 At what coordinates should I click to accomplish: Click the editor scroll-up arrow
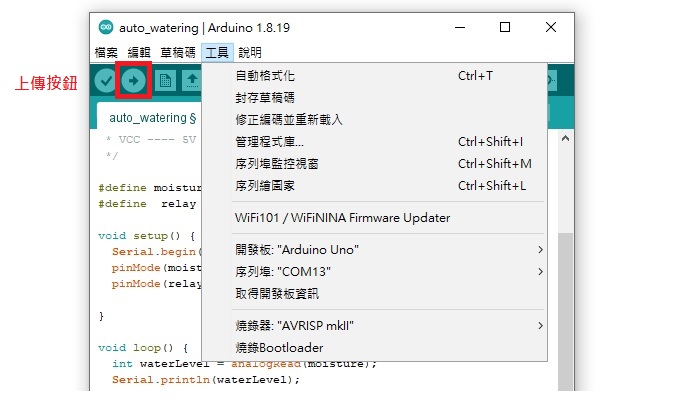[565, 139]
